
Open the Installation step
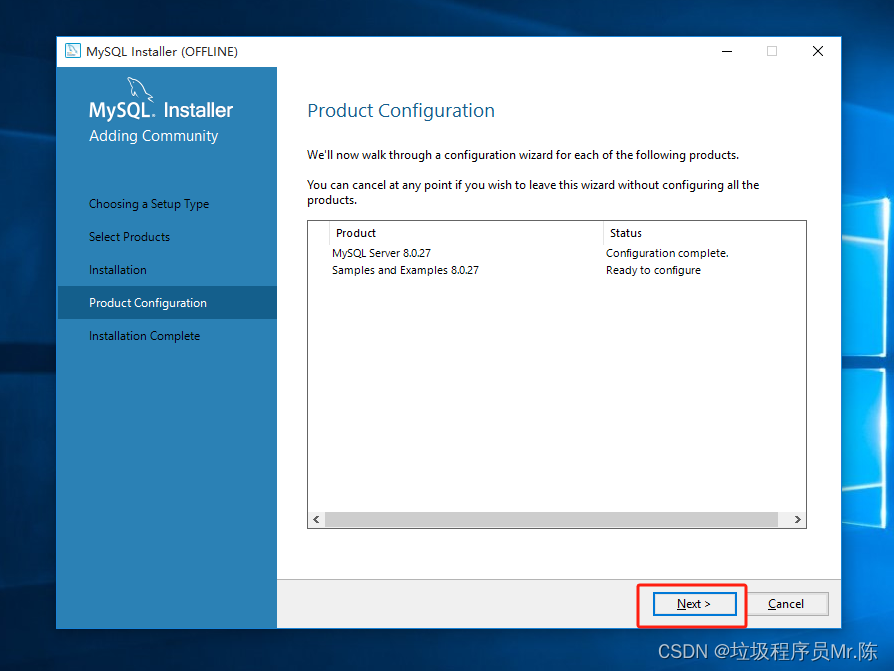(117, 270)
